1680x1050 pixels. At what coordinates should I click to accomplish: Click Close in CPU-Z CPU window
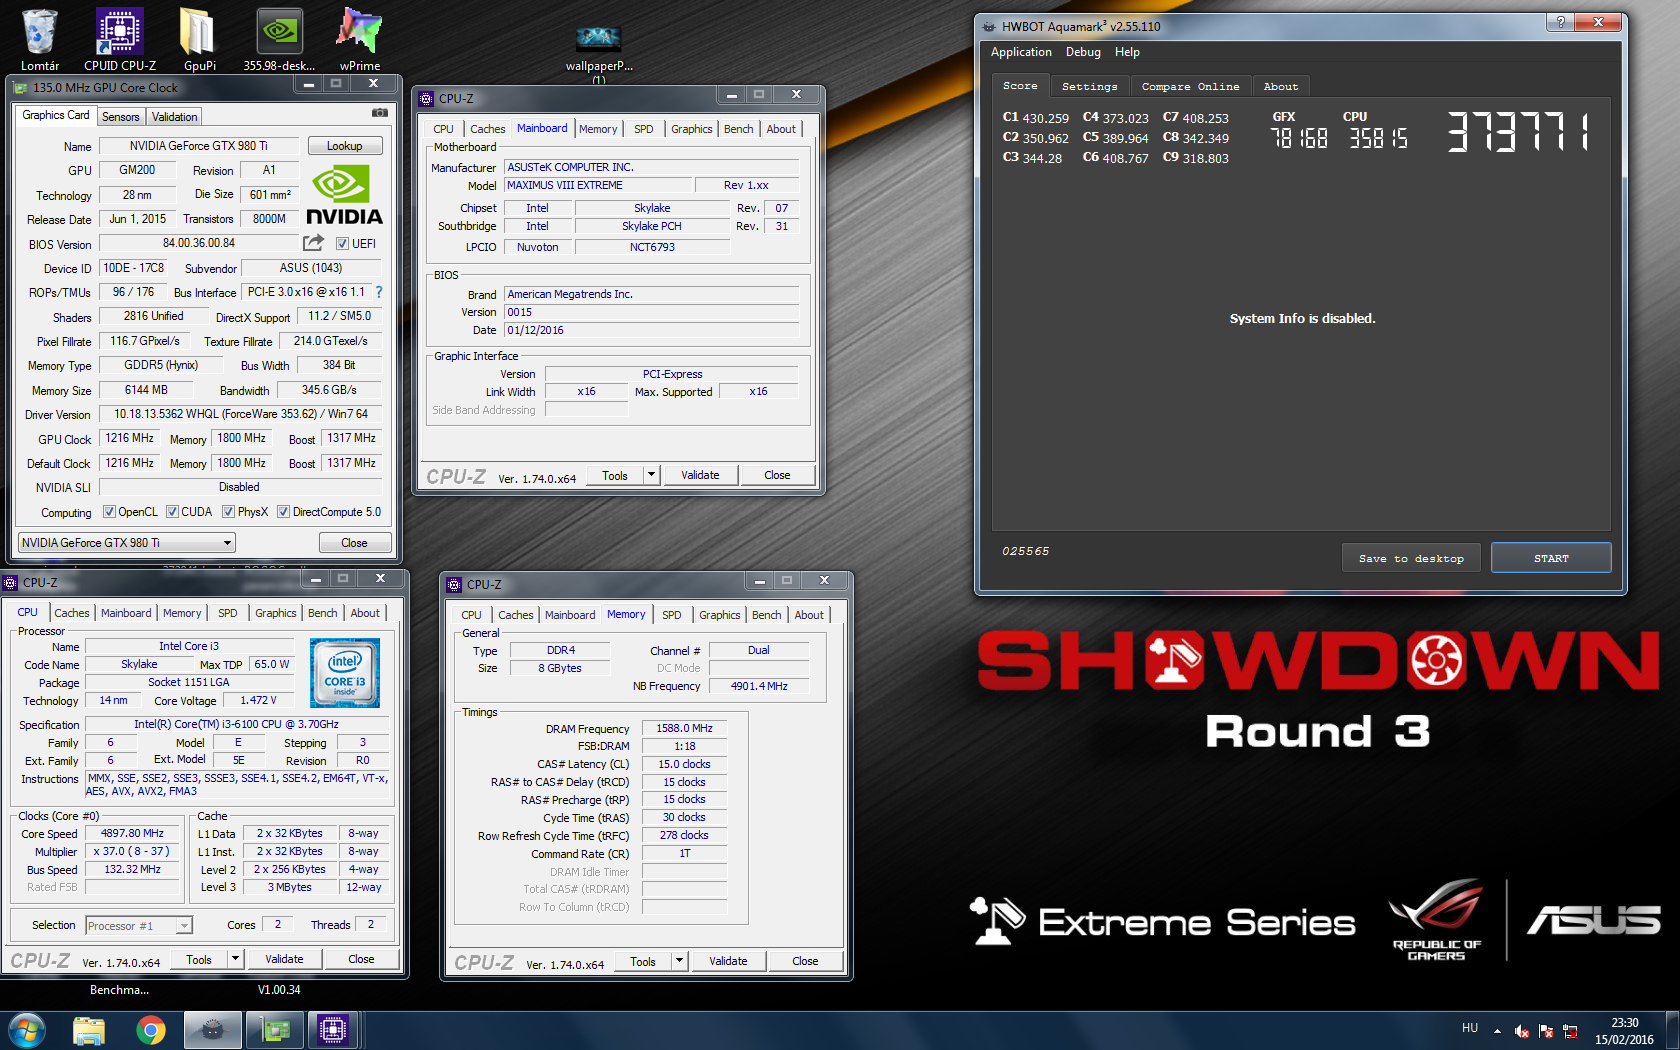coord(361,959)
